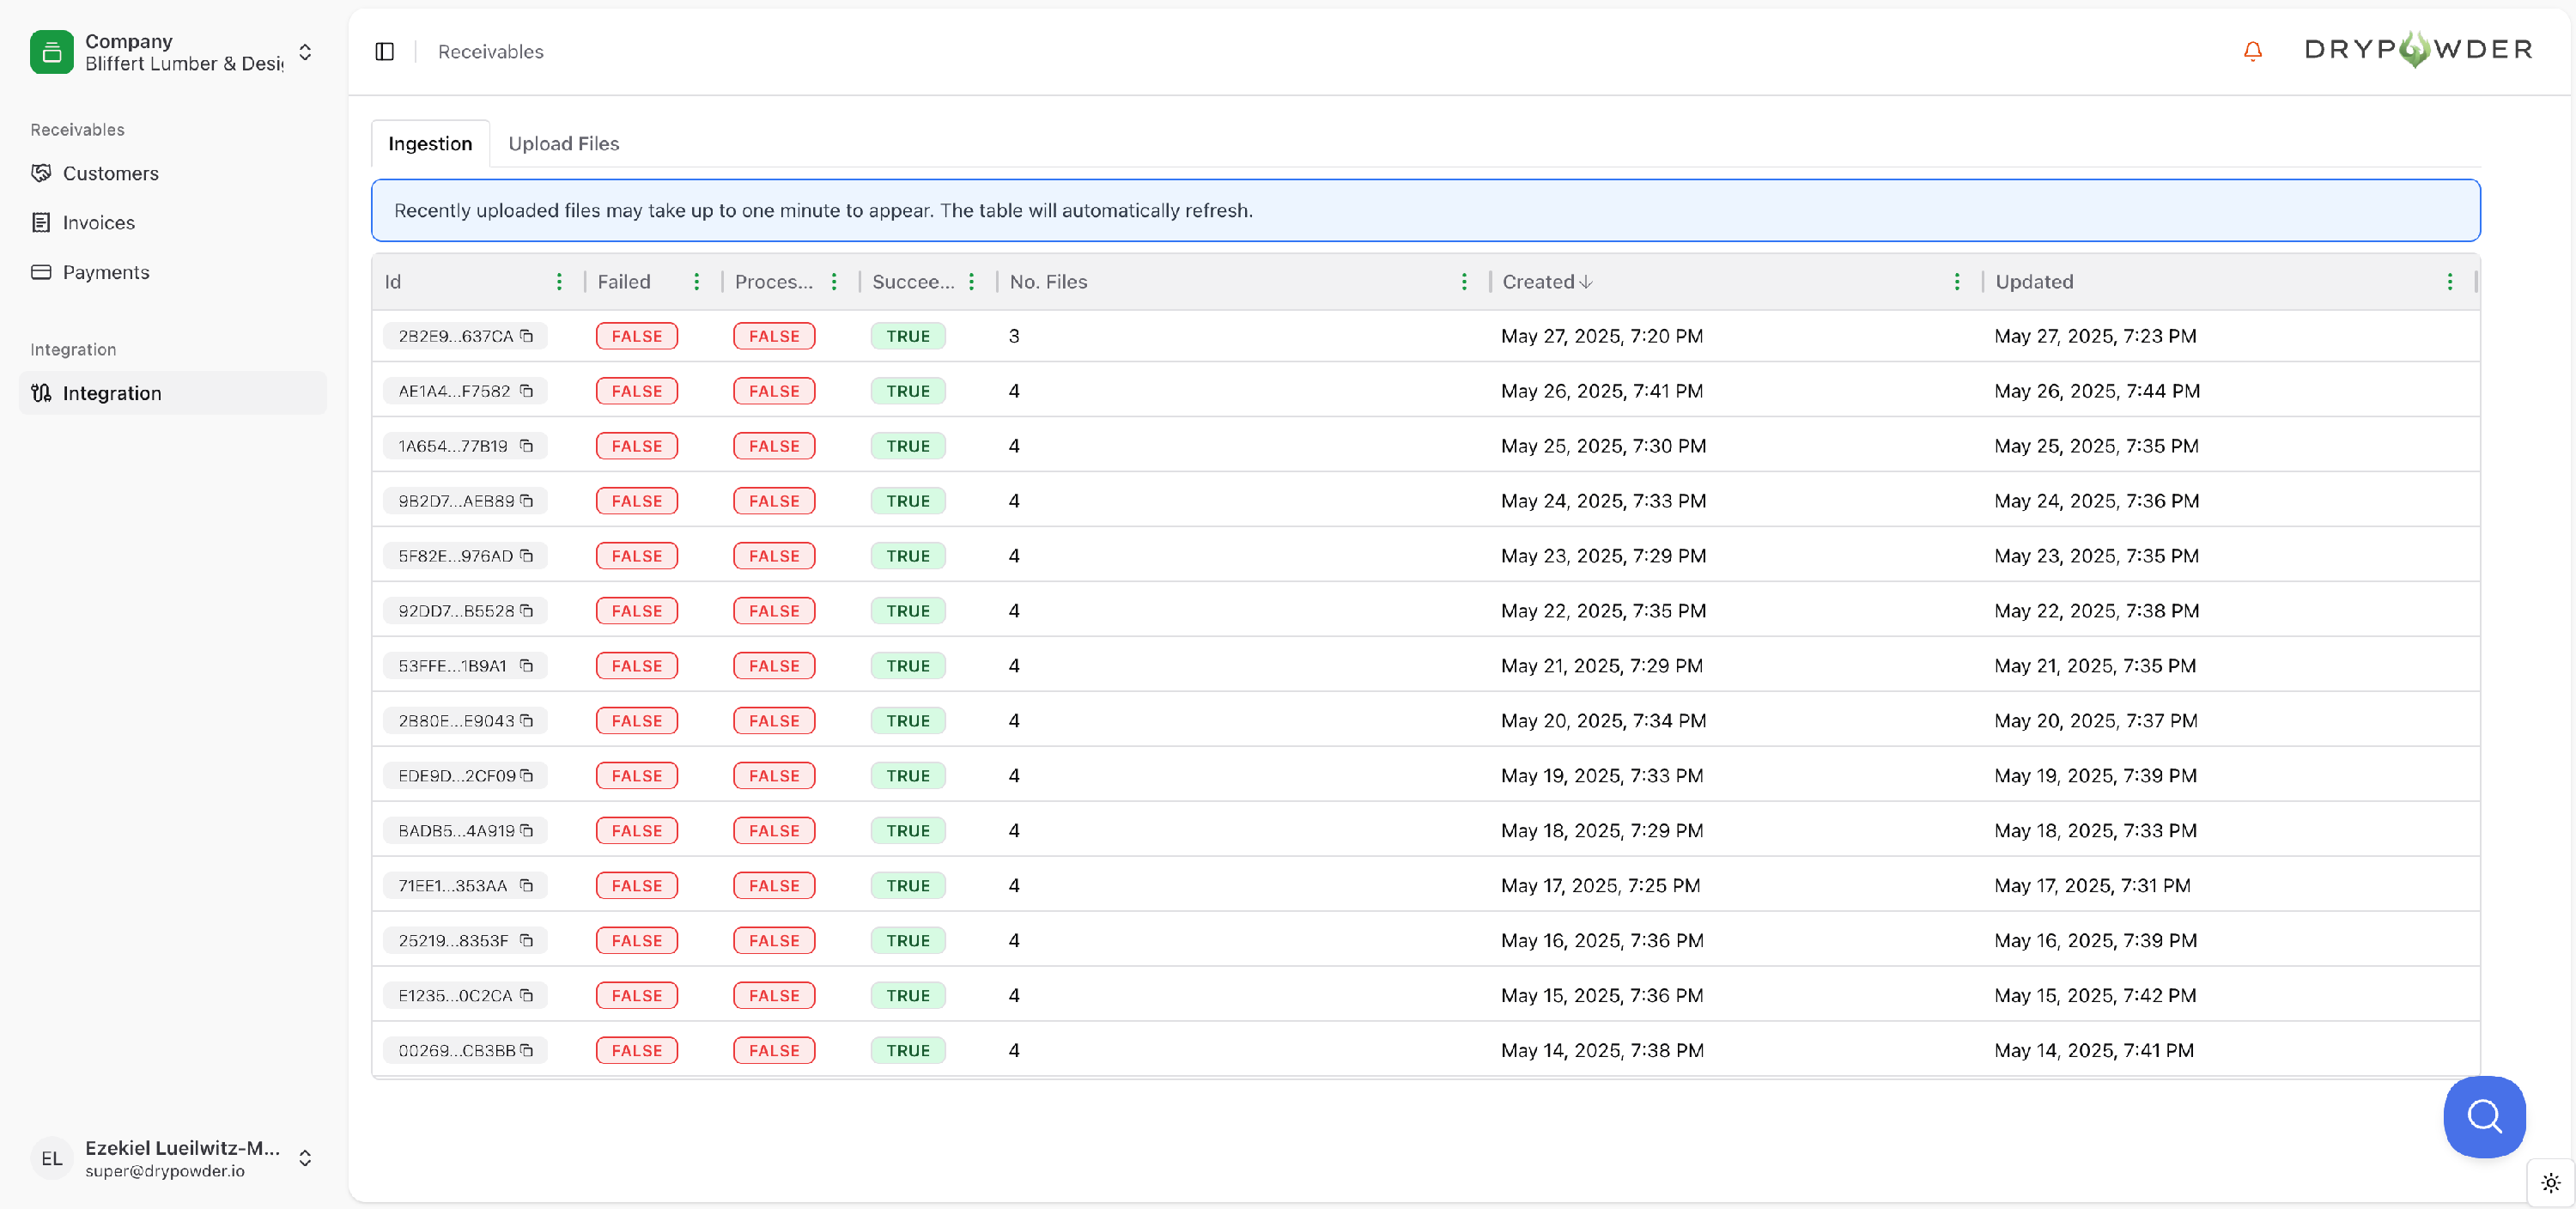The width and height of the screenshot is (2576, 1209).
Task: Click the Customers handshake icon
Action: click(41, 173)
